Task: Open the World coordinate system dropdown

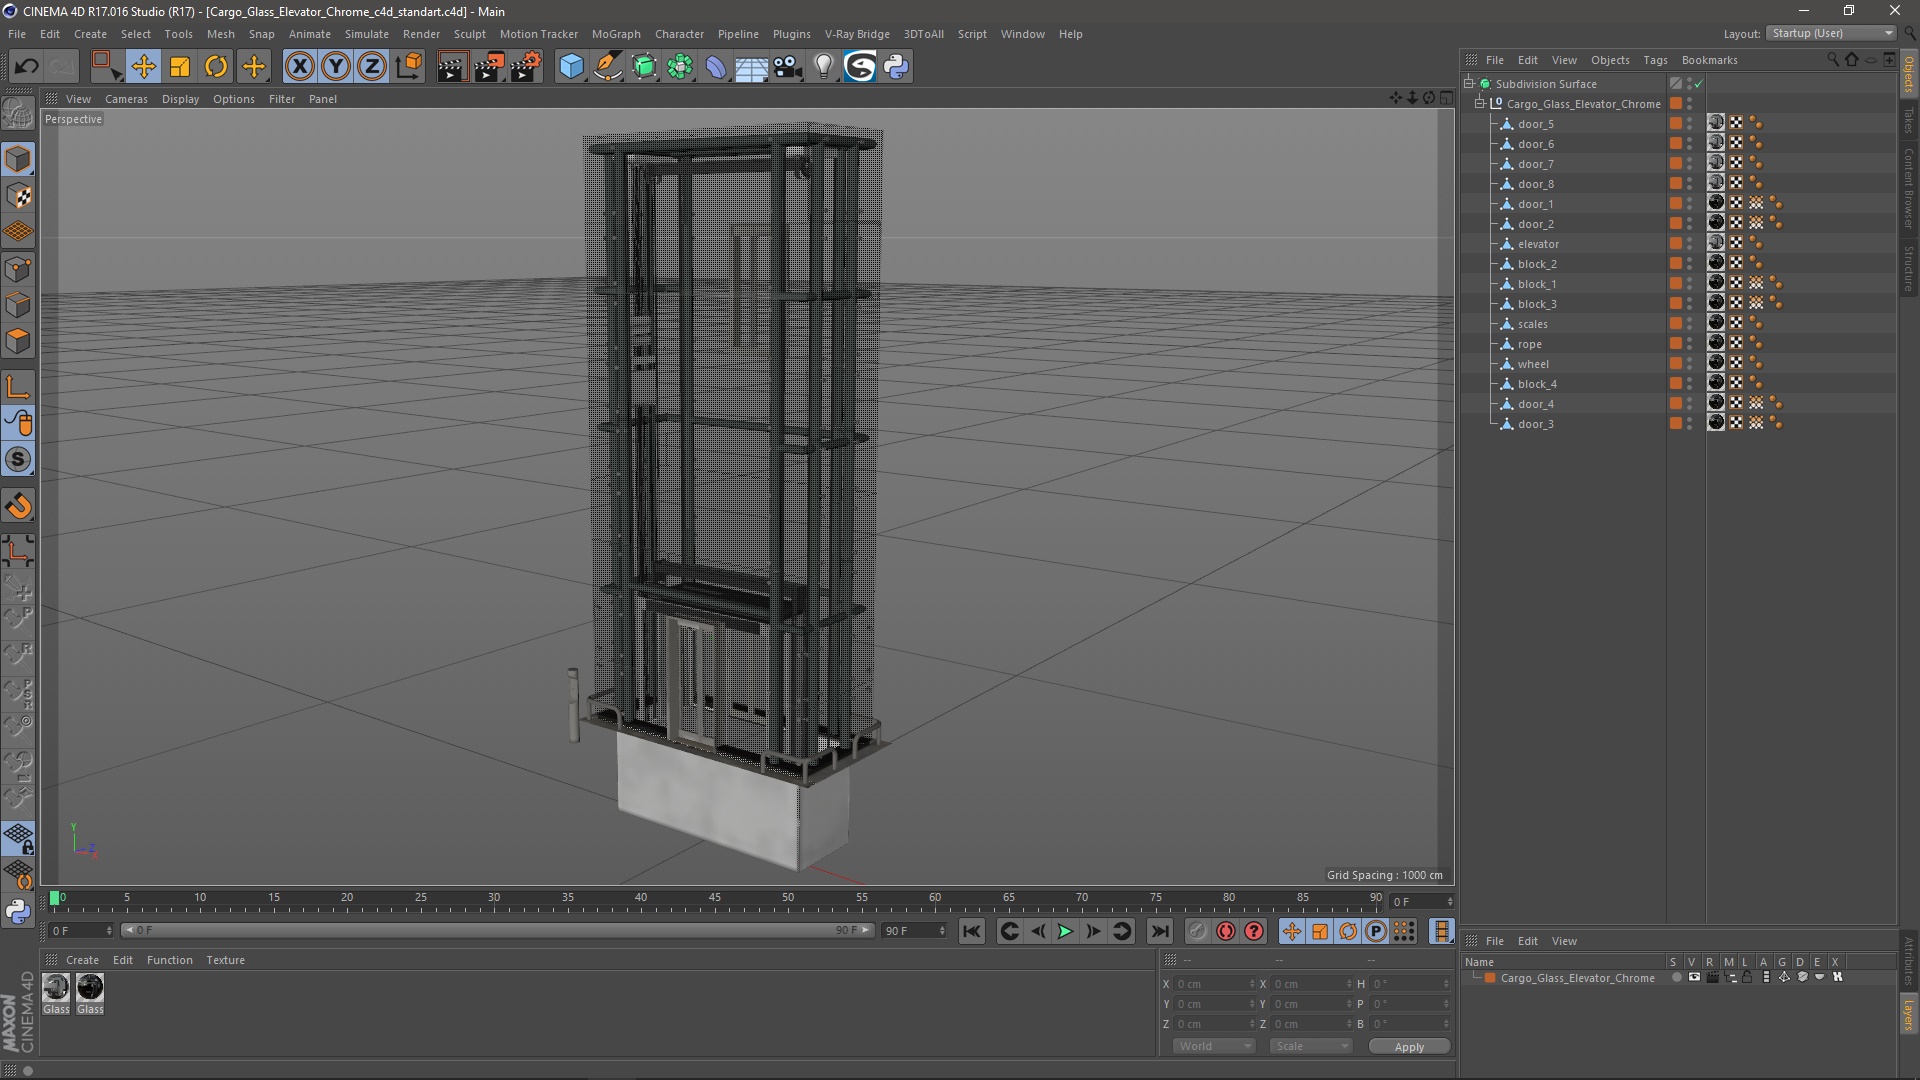Action: [x=1214, y=1046]
